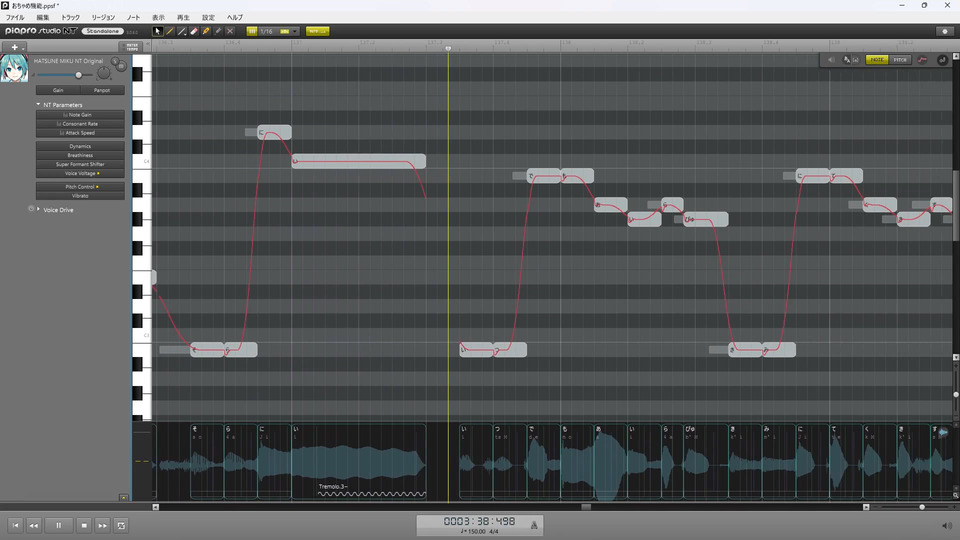
Task: Click the metronome icon beside timecode
Action: (534, 525)
